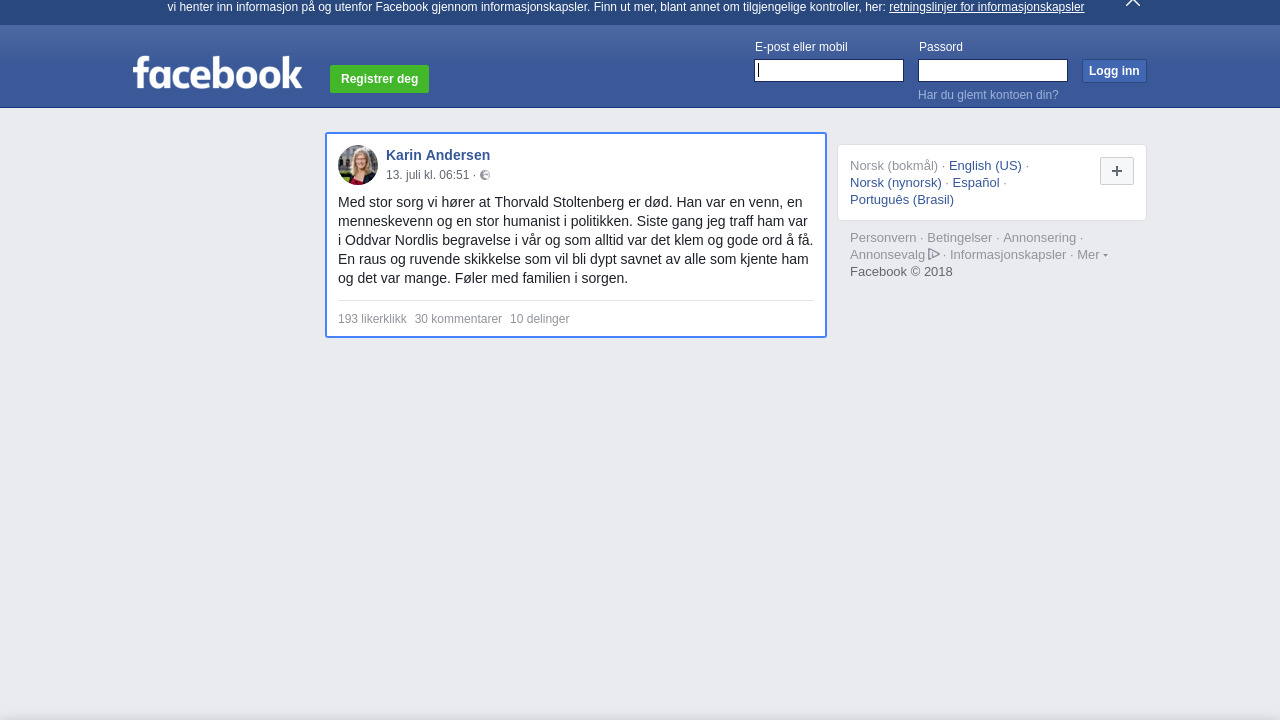Screen dimensions: 1280x720
Task: Switch language to Norsk (nynorsk)
Action: pos(895,183)
